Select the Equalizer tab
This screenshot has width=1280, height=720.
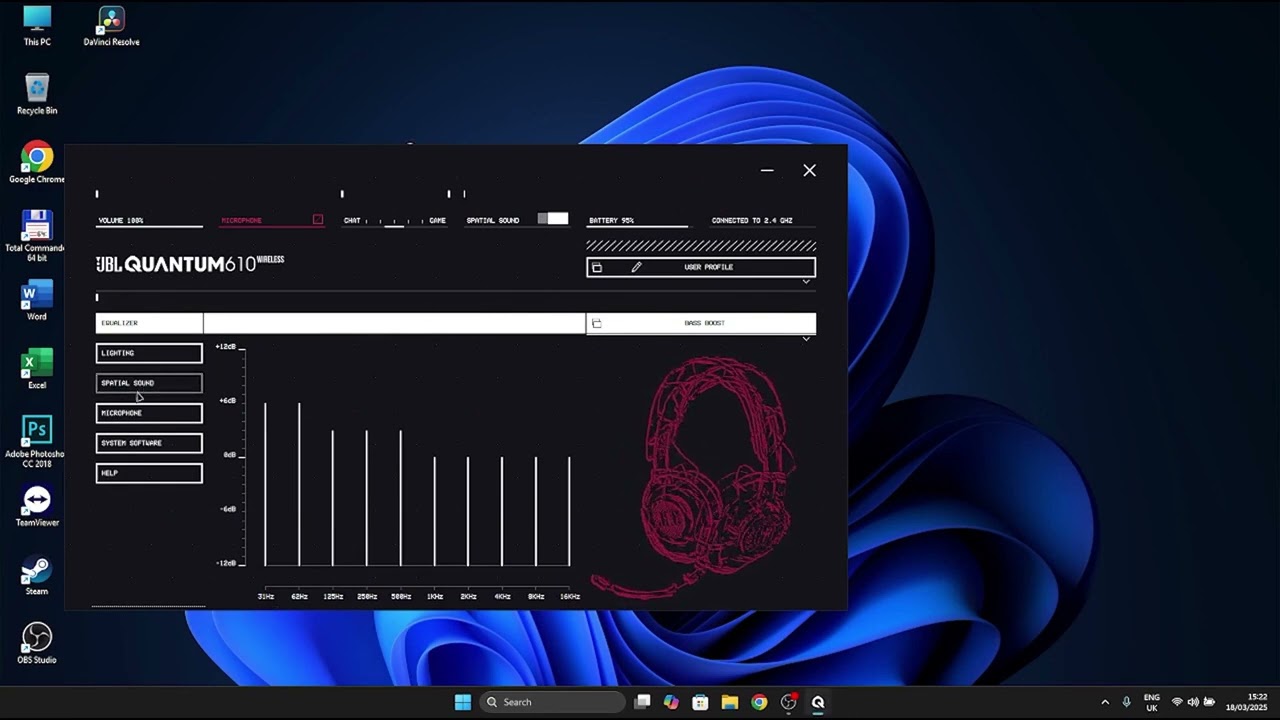point(149,323)
